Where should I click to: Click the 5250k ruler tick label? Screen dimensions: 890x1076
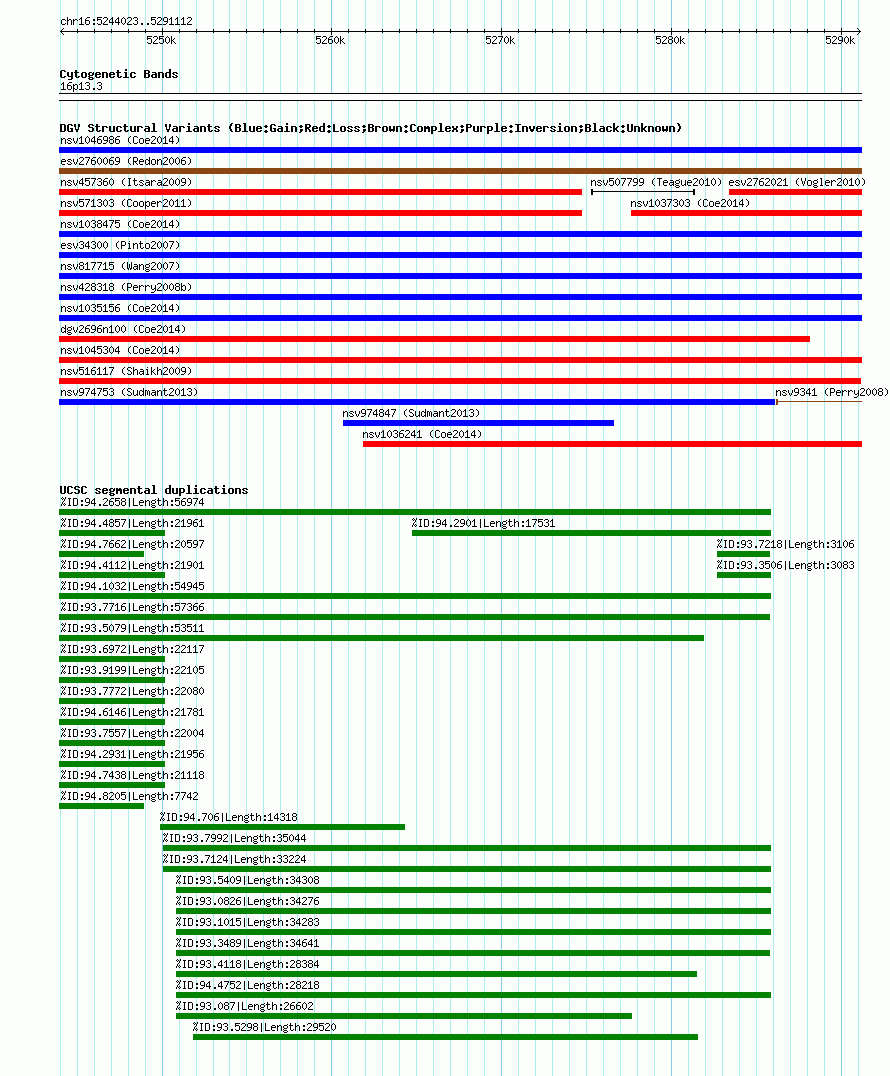(161, 40)
